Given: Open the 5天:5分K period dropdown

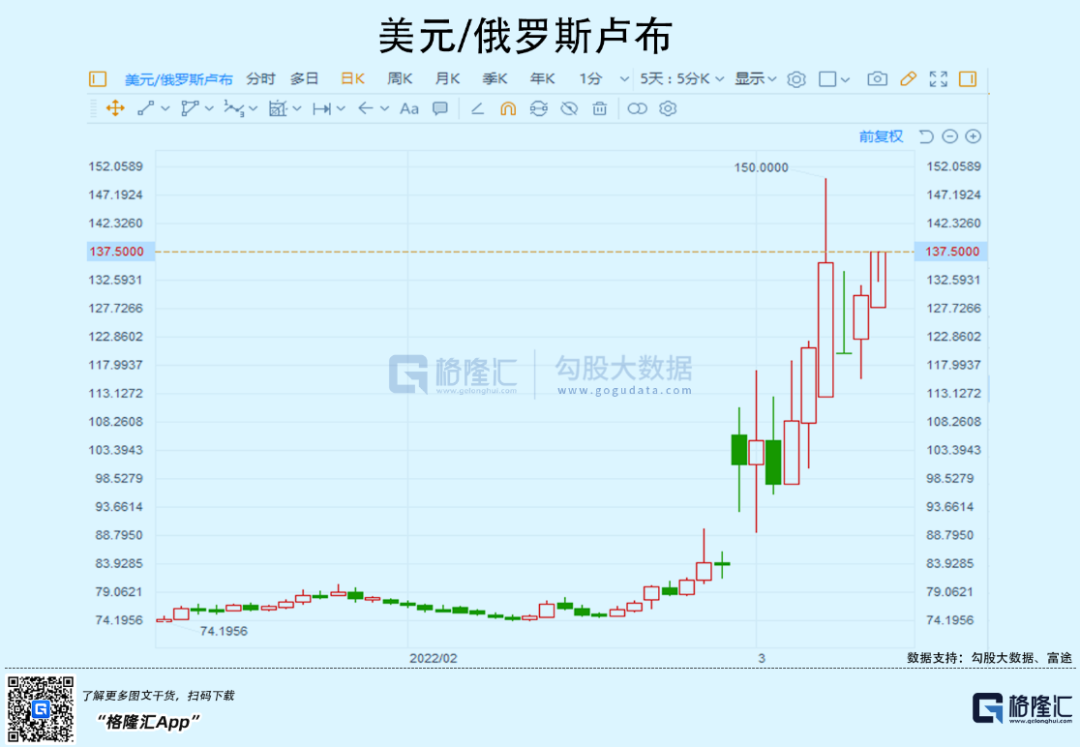Looking at the screenshot, I should click(x=682, y=79).
